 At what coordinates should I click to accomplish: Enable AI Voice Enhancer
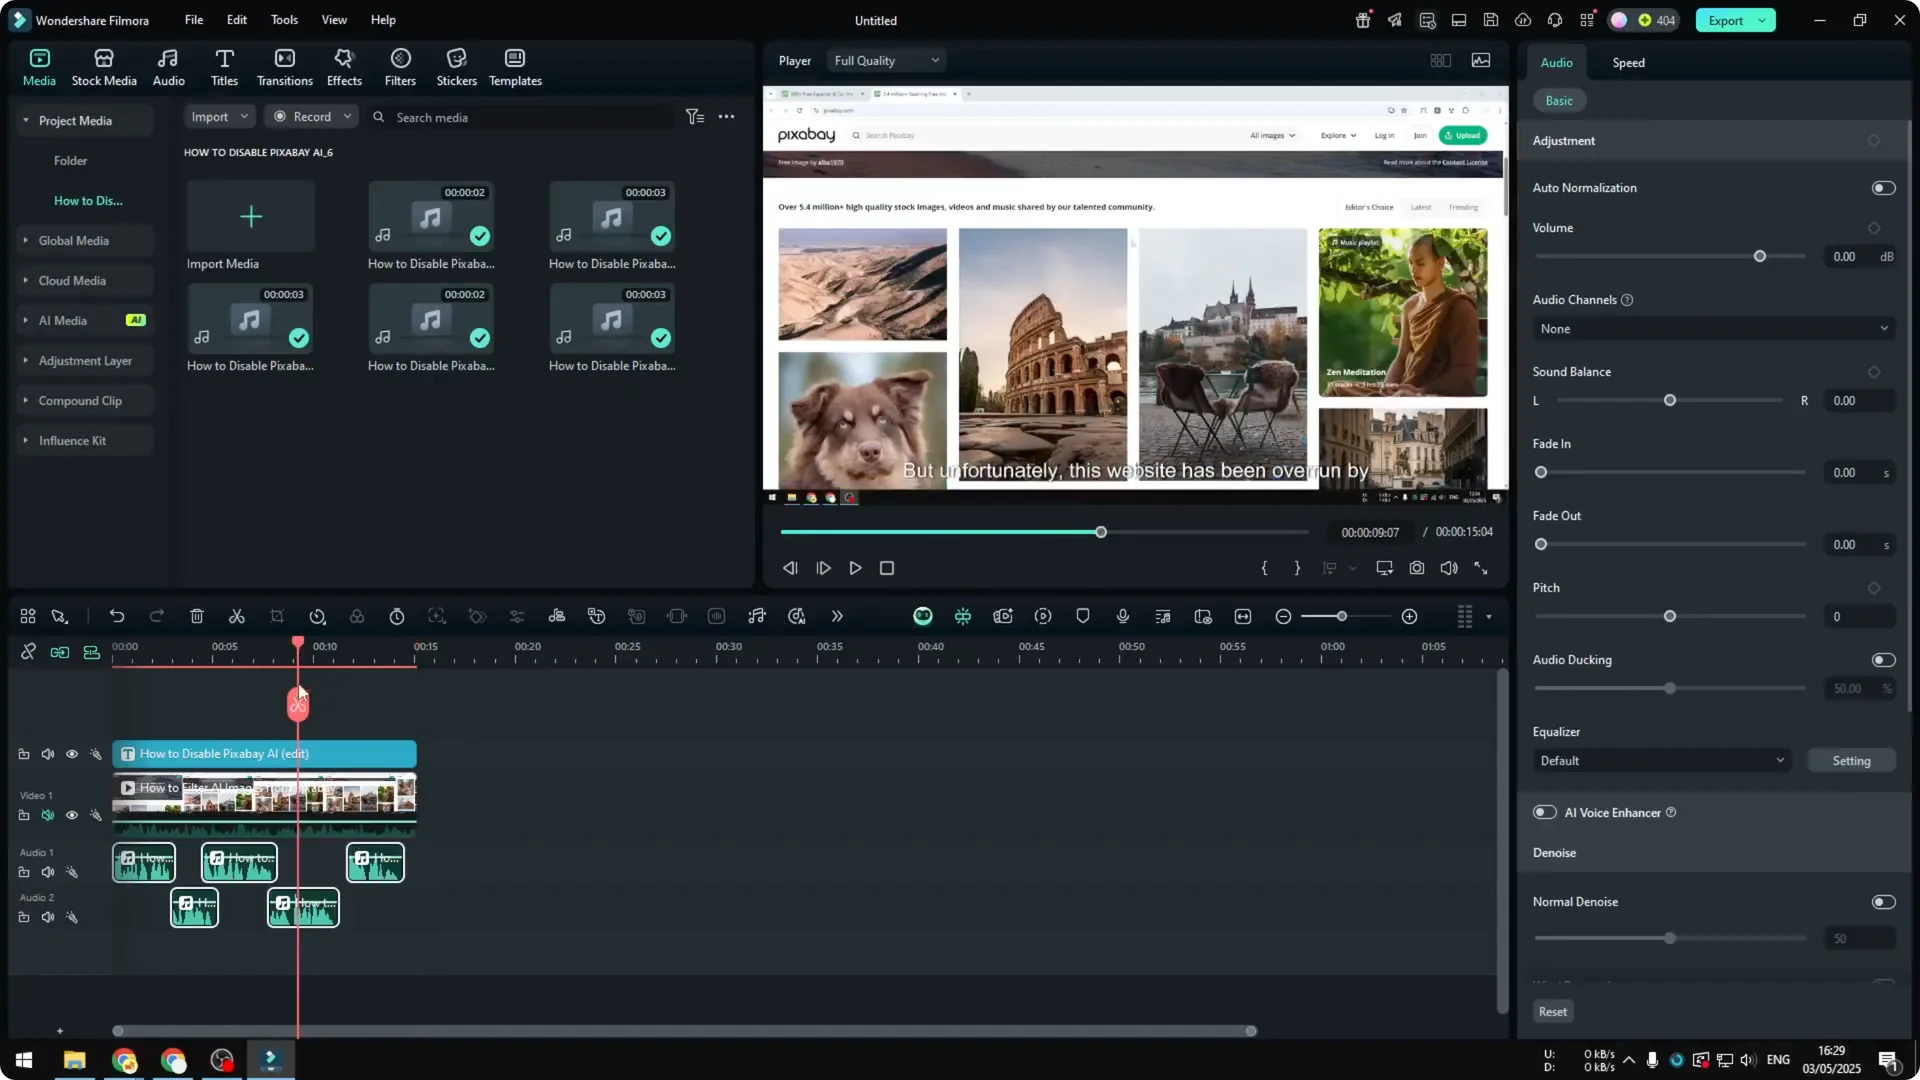[1545, 812]
